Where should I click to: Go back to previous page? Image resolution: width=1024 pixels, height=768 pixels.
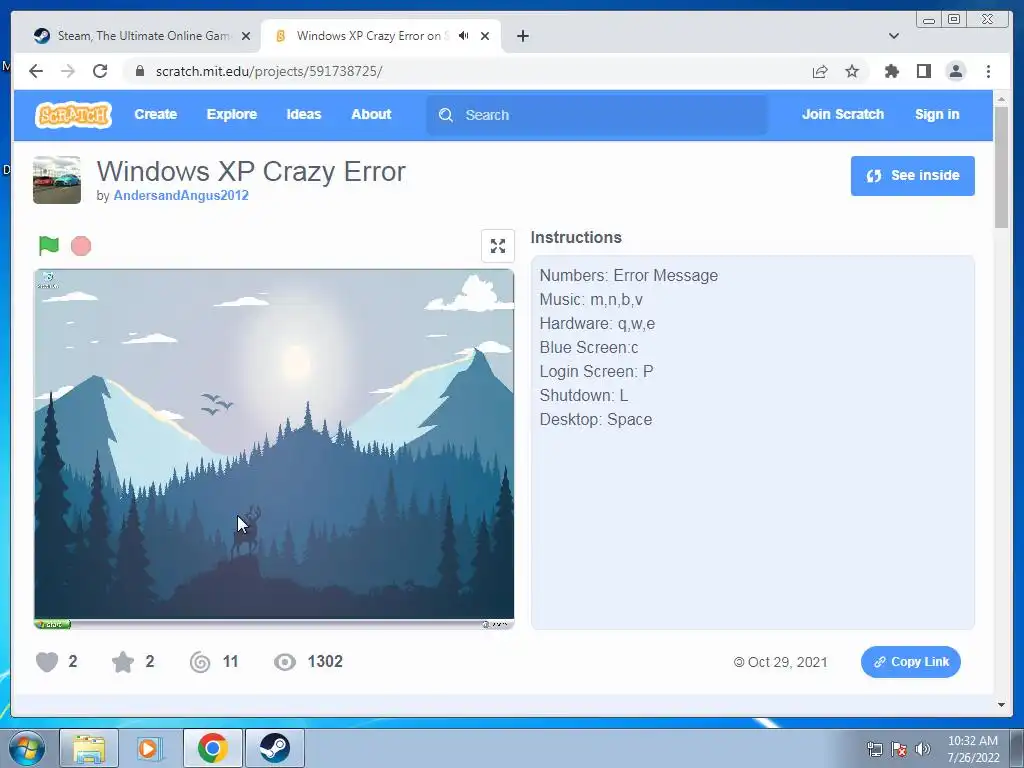point(36,71)
